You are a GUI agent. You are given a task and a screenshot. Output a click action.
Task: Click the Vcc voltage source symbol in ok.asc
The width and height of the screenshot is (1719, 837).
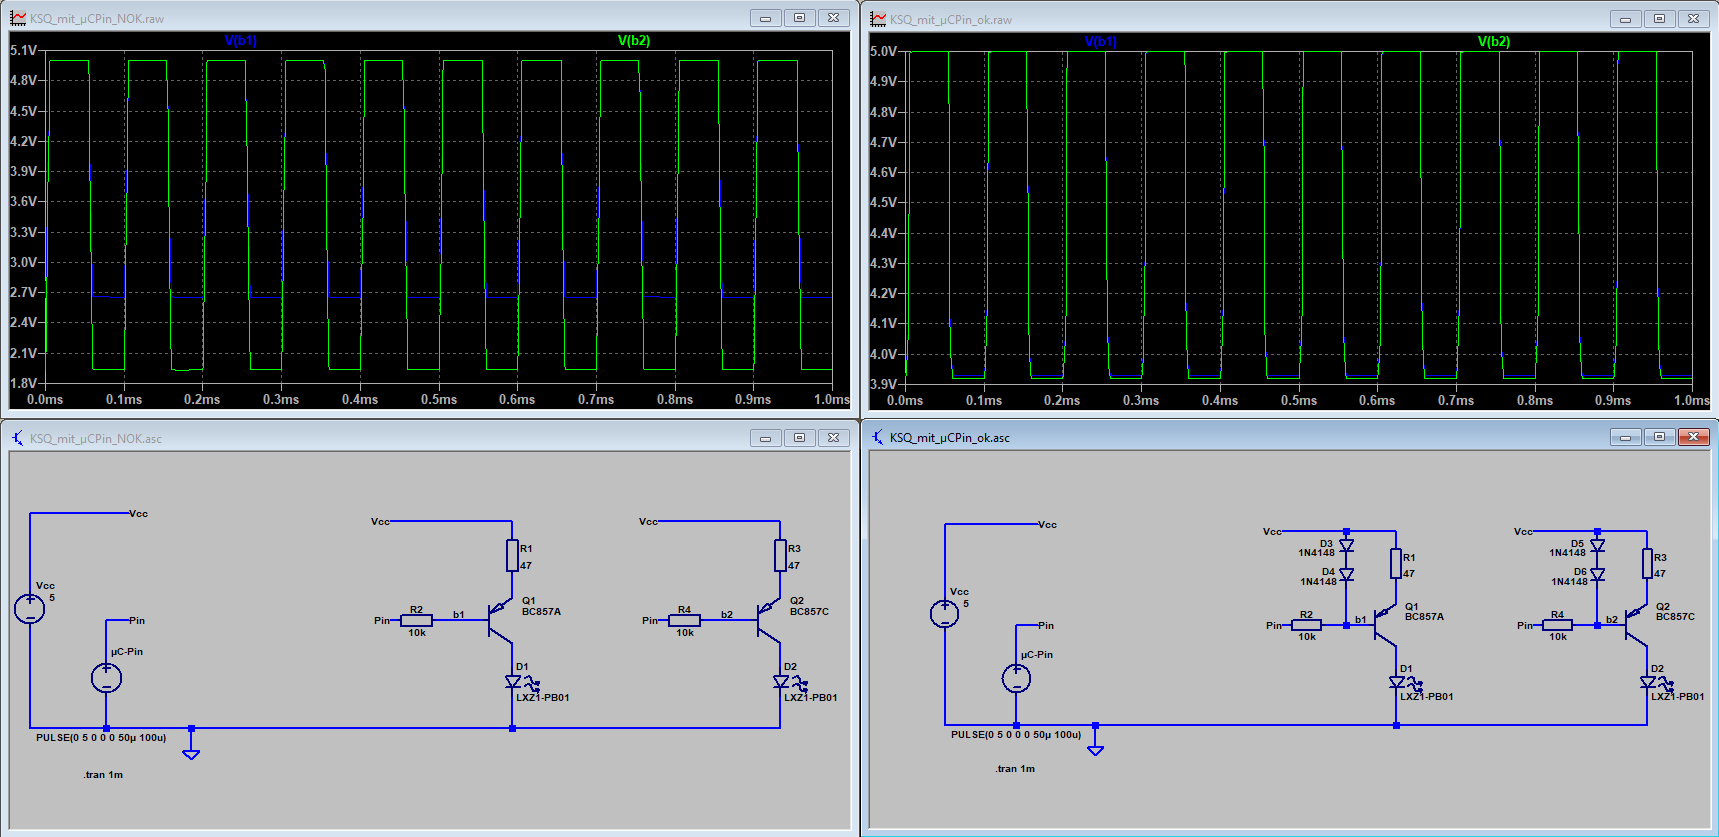[x=945, y=613]
